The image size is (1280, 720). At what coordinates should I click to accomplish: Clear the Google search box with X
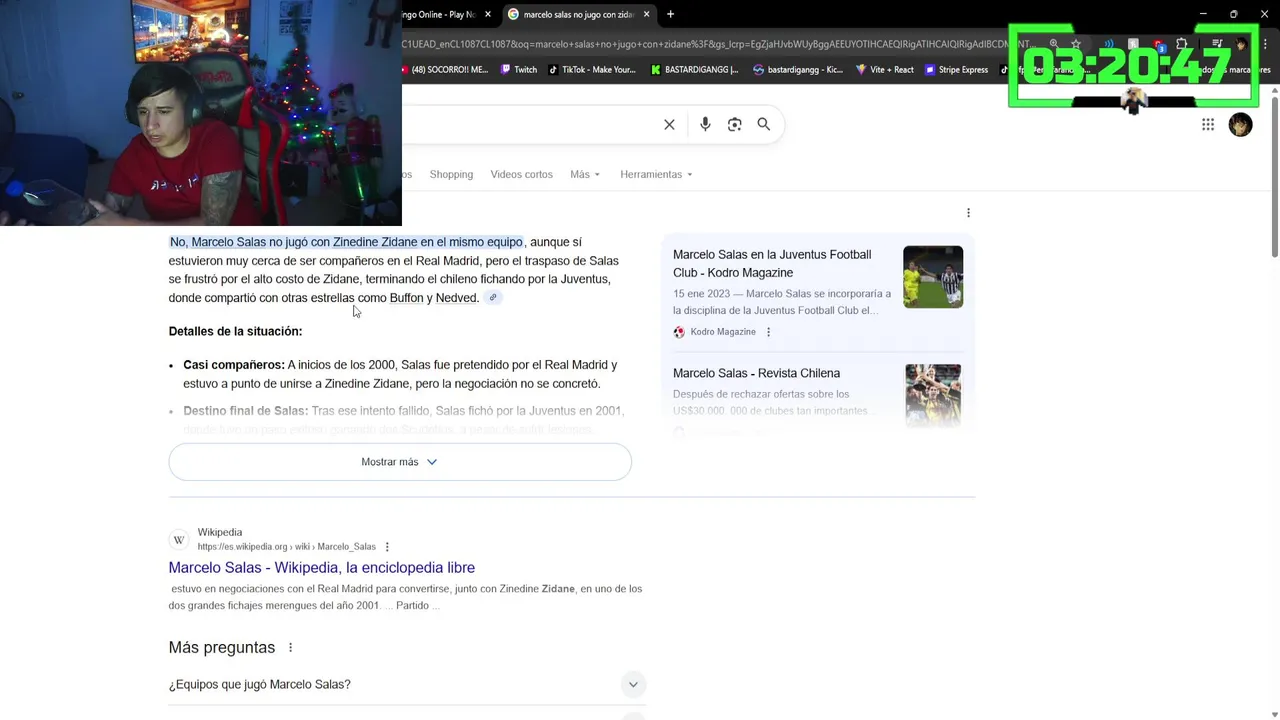click(x=669, y=124)
